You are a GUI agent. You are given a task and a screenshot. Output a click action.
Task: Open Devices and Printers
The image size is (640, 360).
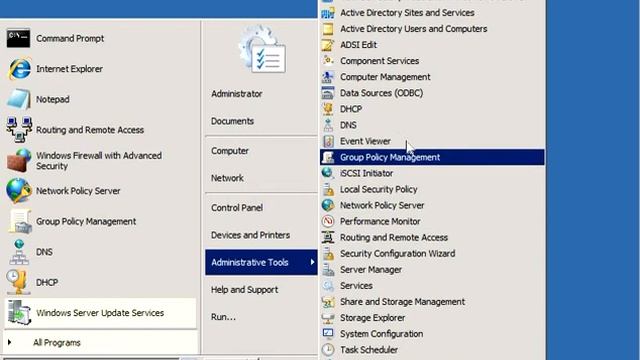[250, 235]
